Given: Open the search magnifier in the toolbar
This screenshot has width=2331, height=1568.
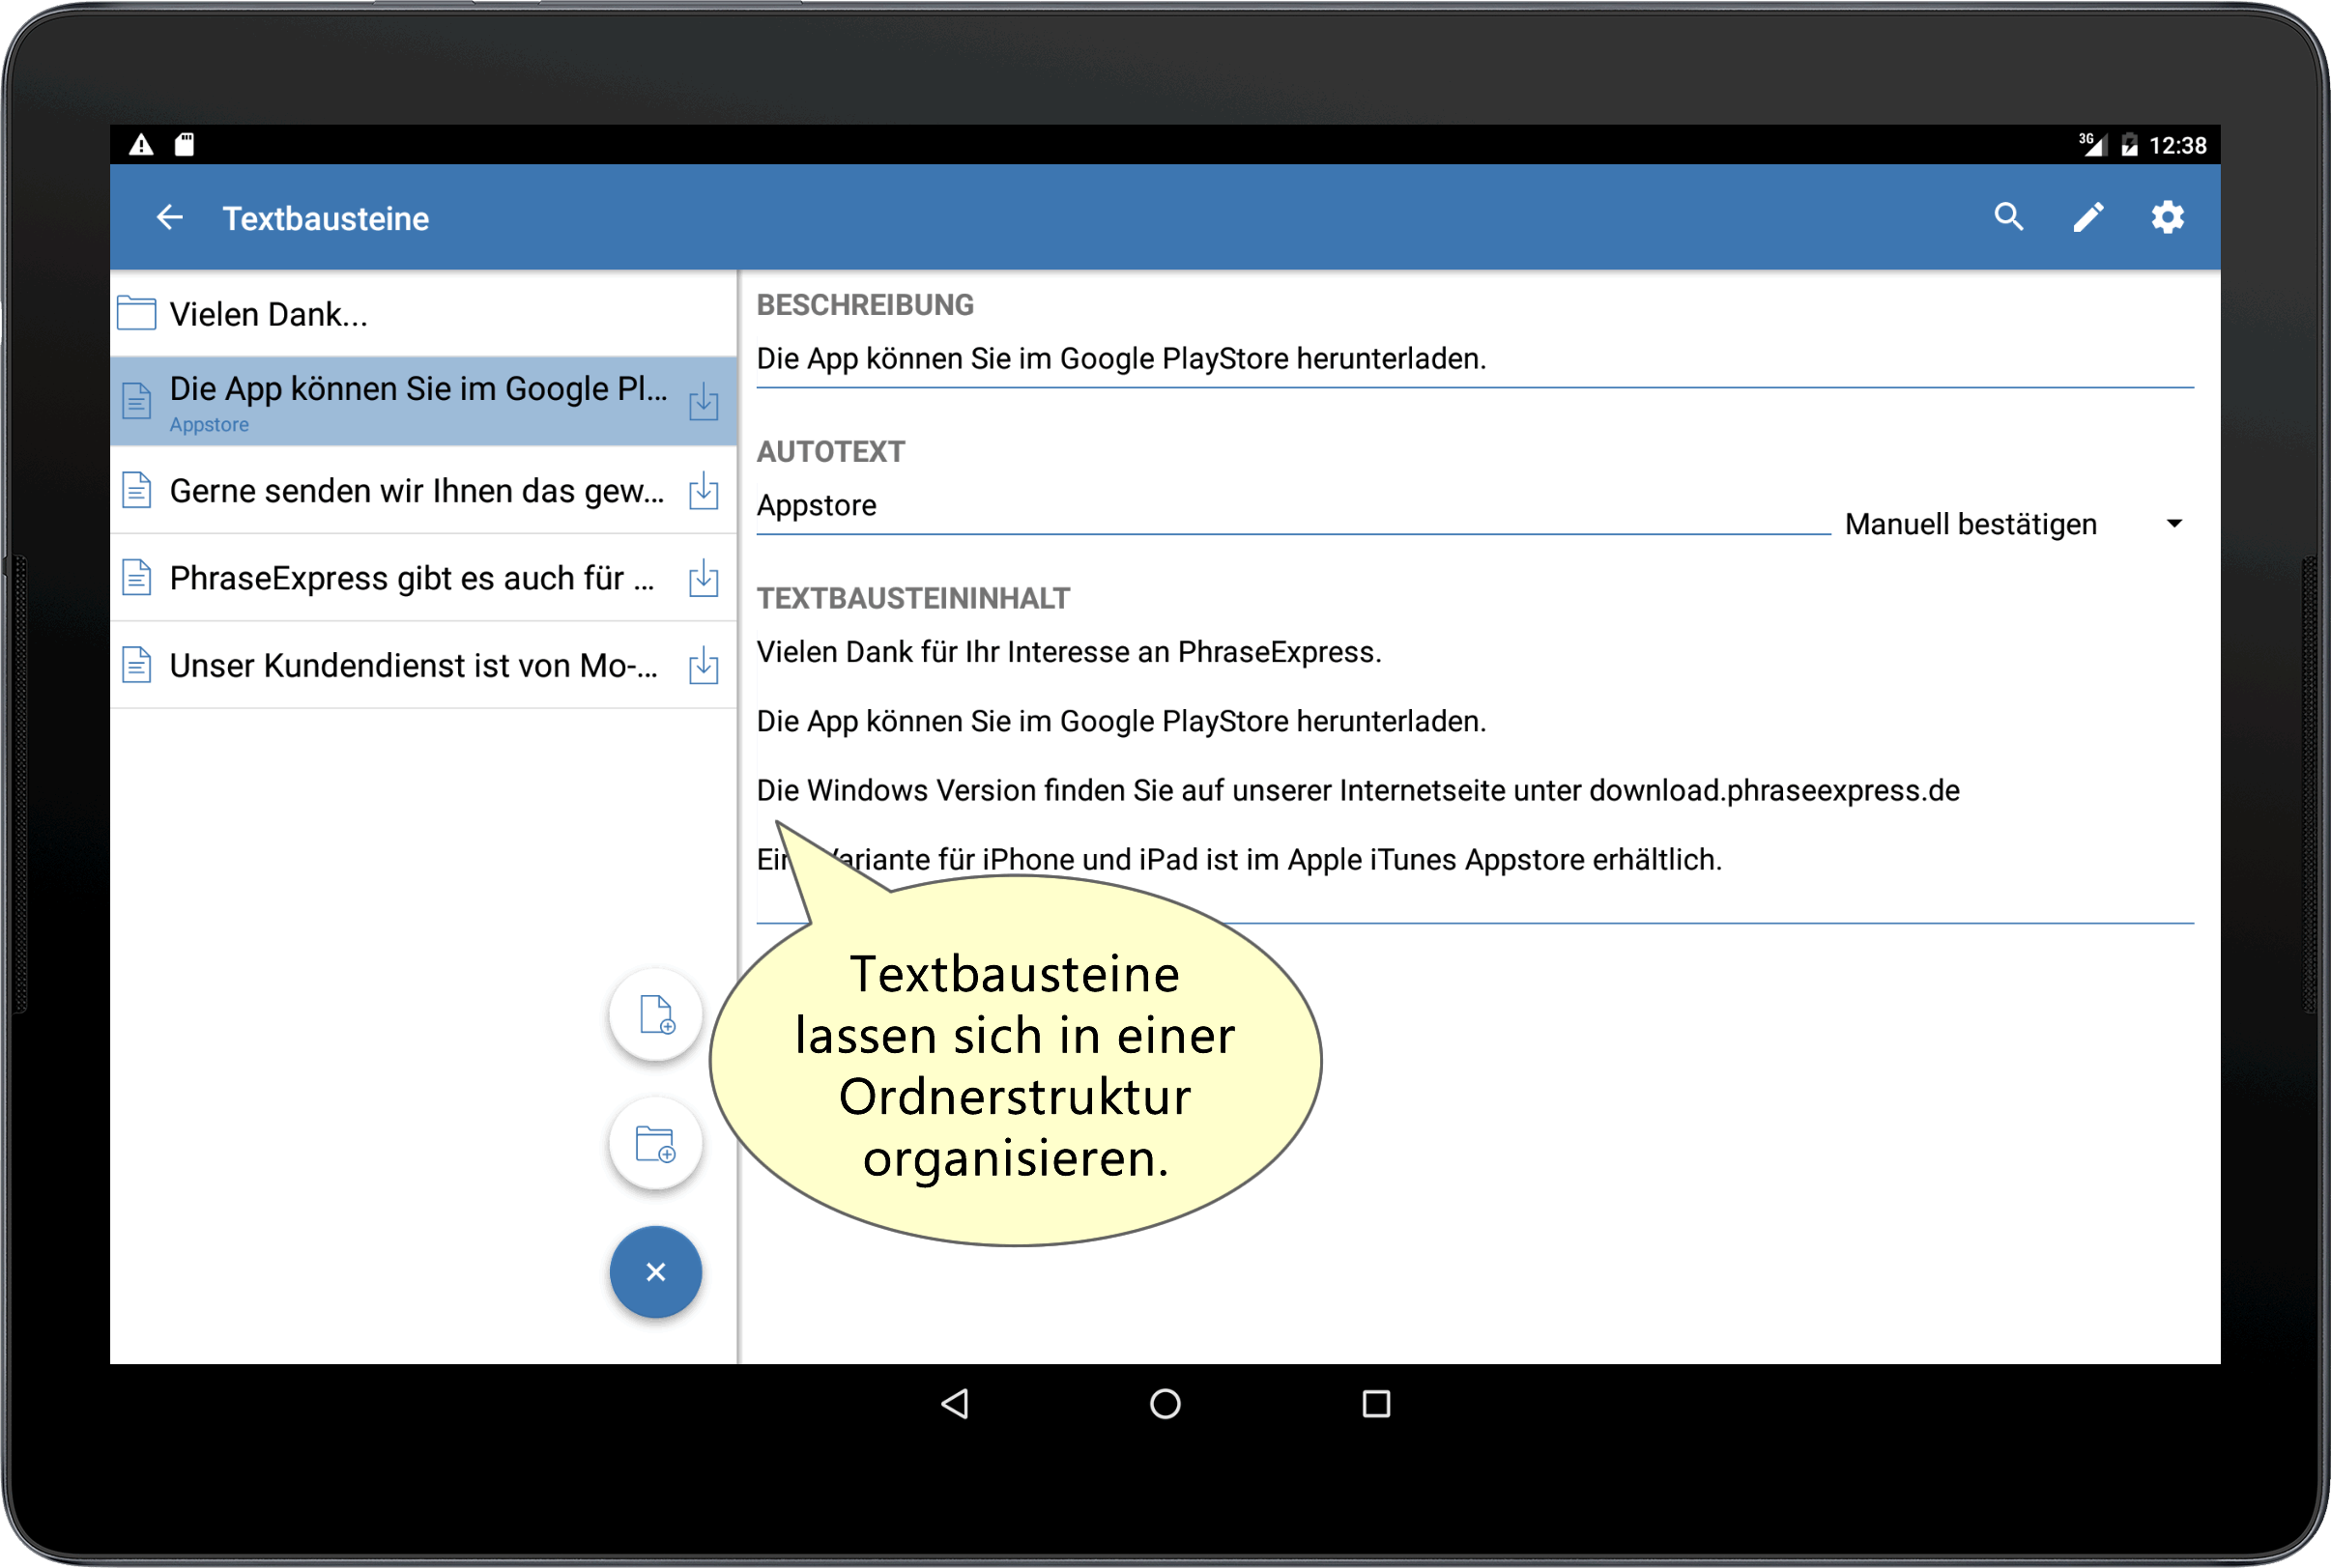Looking at the screenshot, I should (2008, 217).
